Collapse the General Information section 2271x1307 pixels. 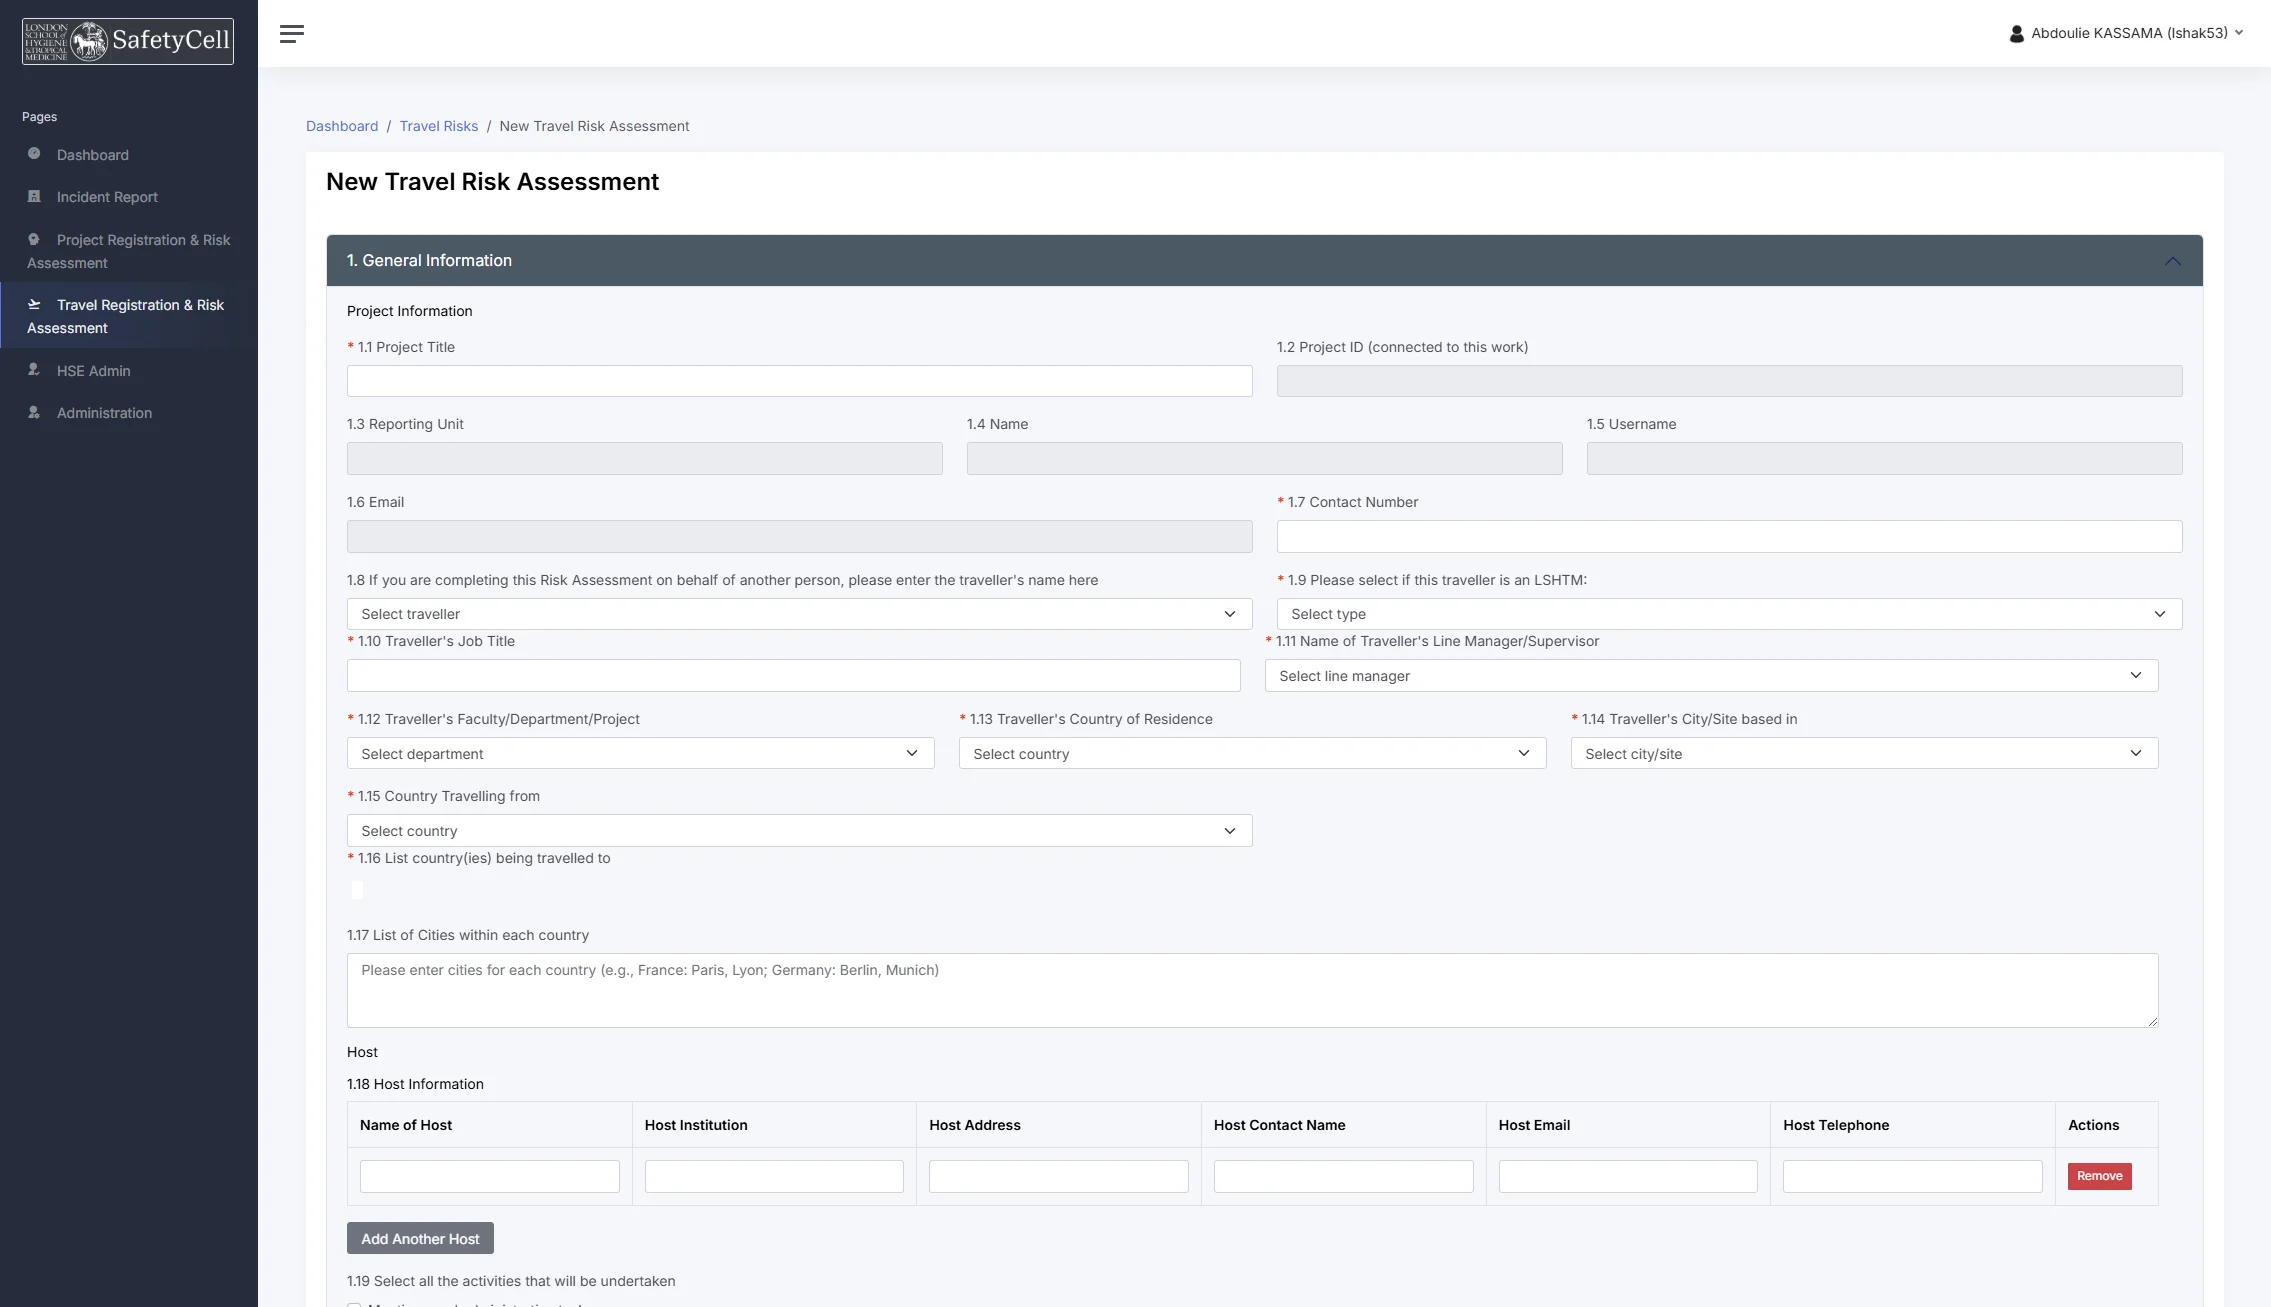(2172, 261)
